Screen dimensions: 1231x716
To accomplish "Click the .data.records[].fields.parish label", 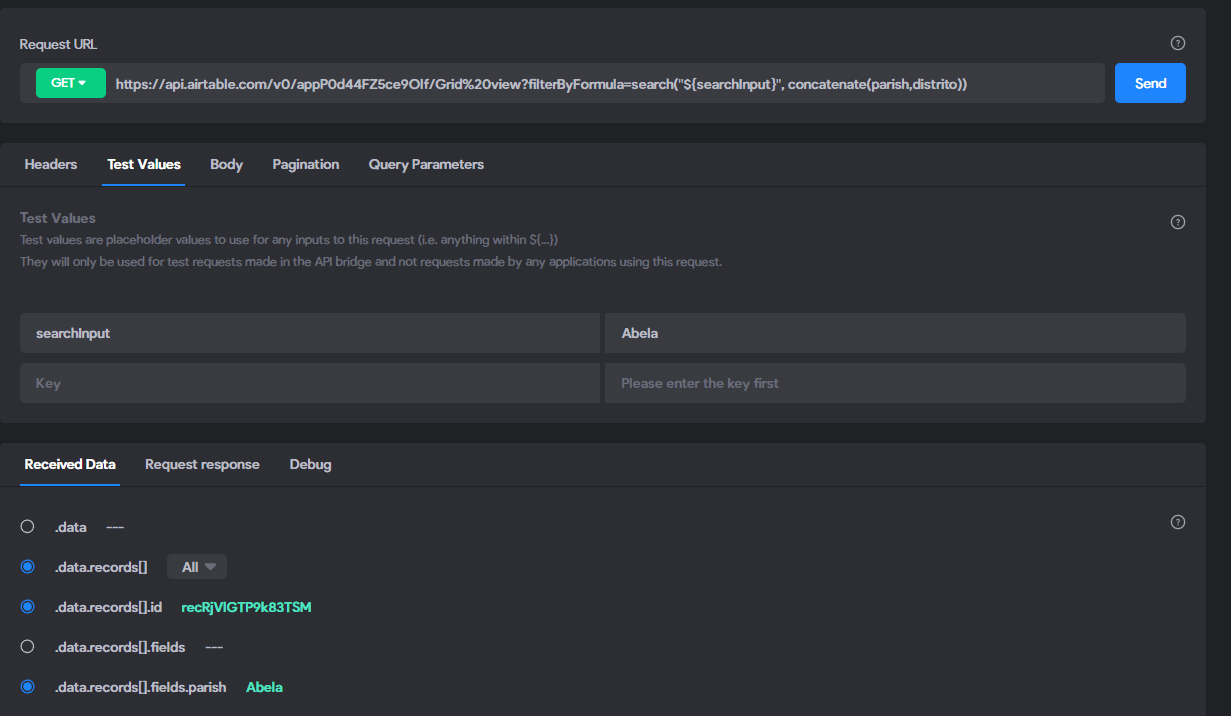I will (140, 687).
